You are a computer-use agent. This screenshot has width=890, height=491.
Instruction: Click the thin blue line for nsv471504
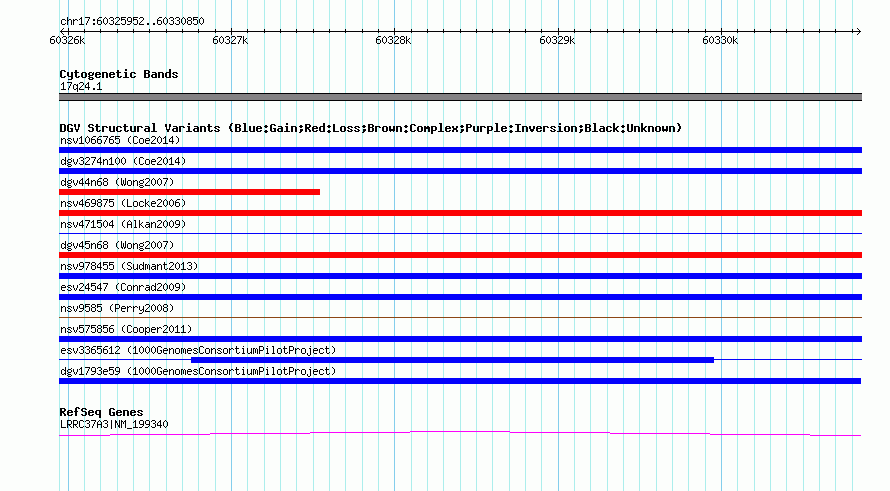point(460,233)
